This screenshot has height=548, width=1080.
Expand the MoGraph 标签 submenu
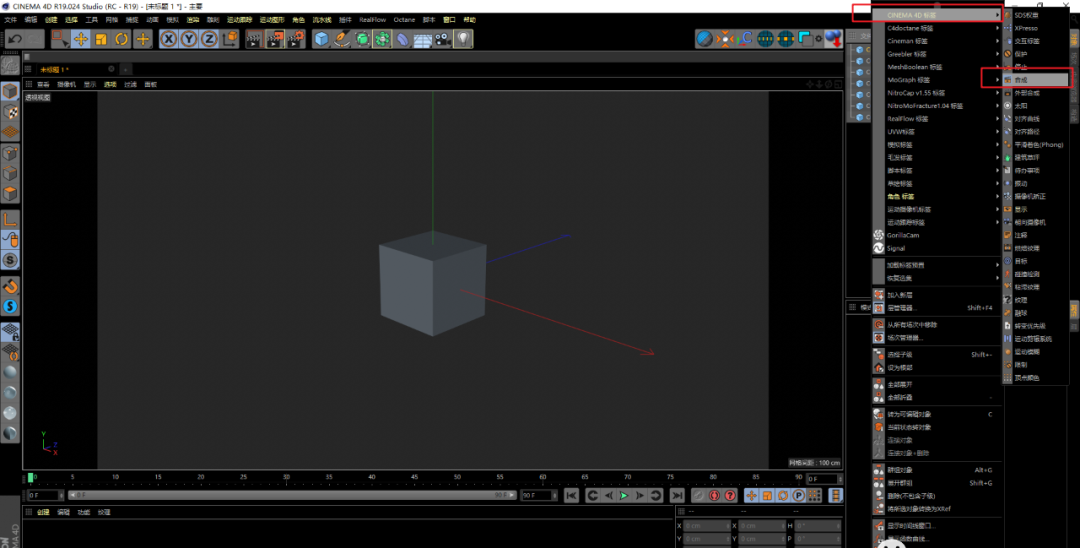tap(936, 80)
